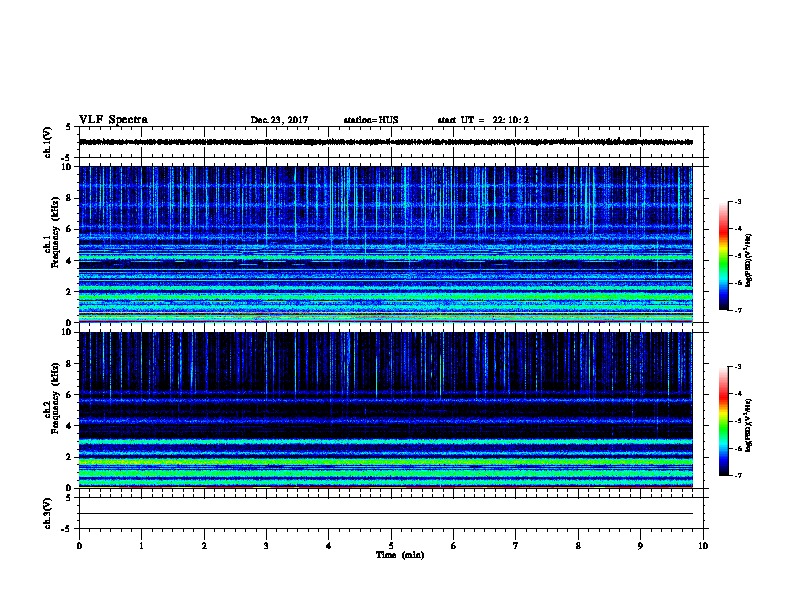Click the "5" tick of ch.3(V) axis
This screenshot has height=612, width=792.
coord(68,498)
